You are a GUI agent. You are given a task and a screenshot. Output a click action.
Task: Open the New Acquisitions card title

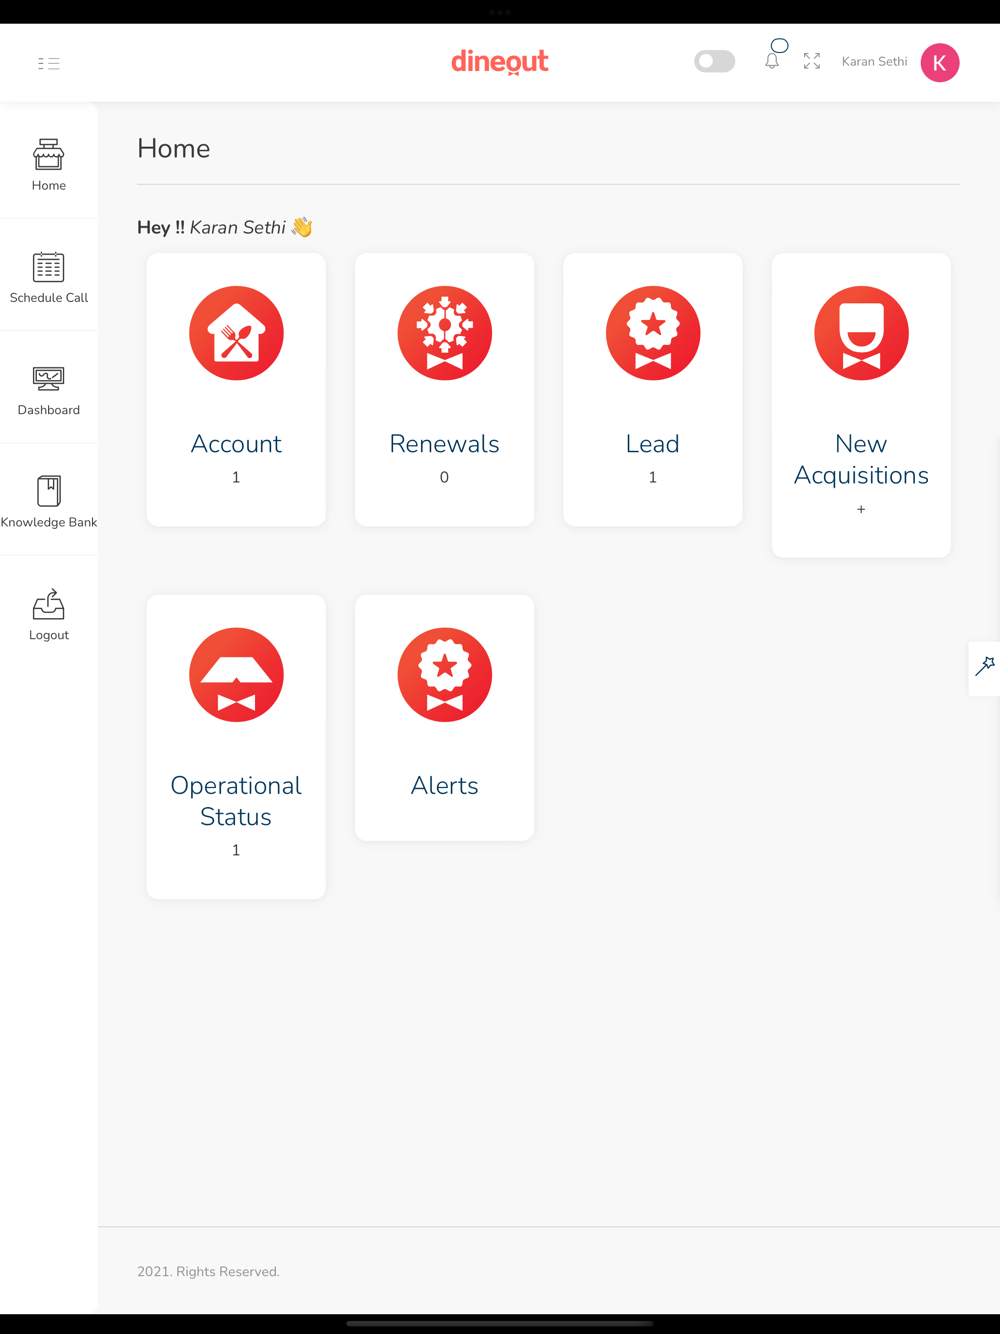(x=861, y=459)
